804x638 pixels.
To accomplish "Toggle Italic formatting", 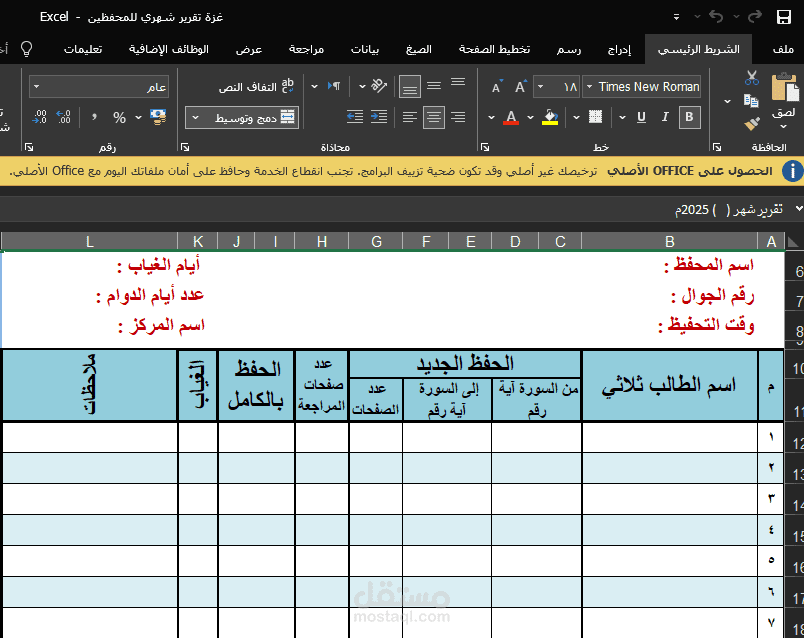I will coord(664,117).
